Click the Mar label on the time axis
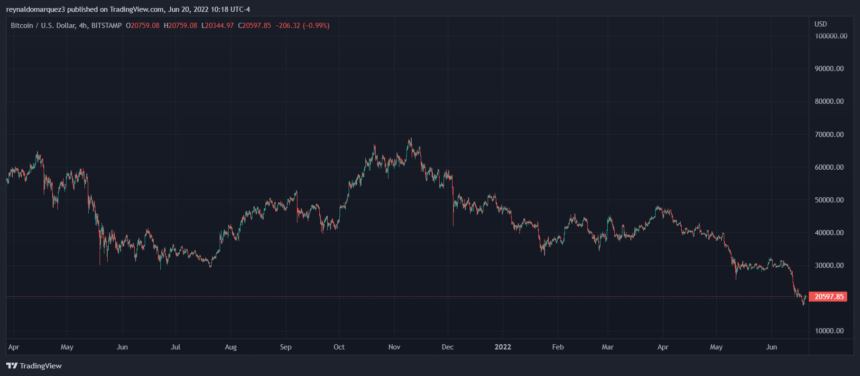Screen dimensions: 860x376 tap(608, 347)
